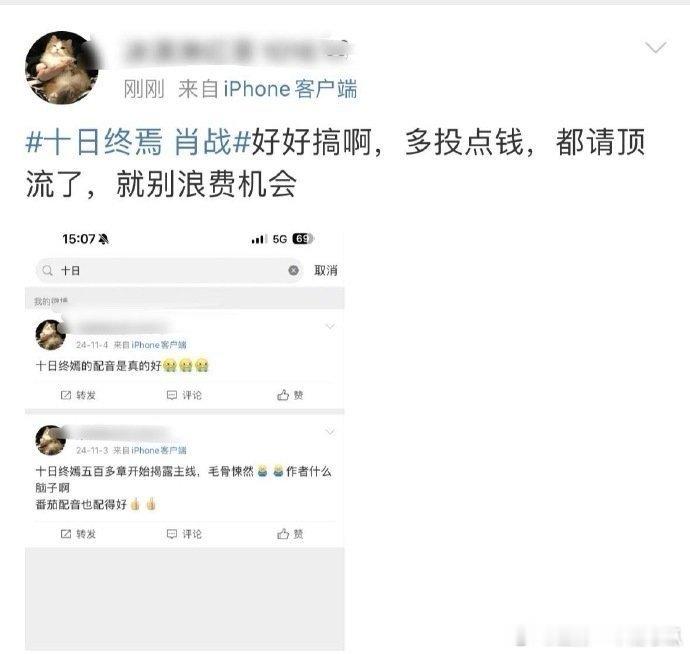The height and width of the screenshot is (654, 690).
Task: Select the 我的微博 section header
Action: point(51,301)
